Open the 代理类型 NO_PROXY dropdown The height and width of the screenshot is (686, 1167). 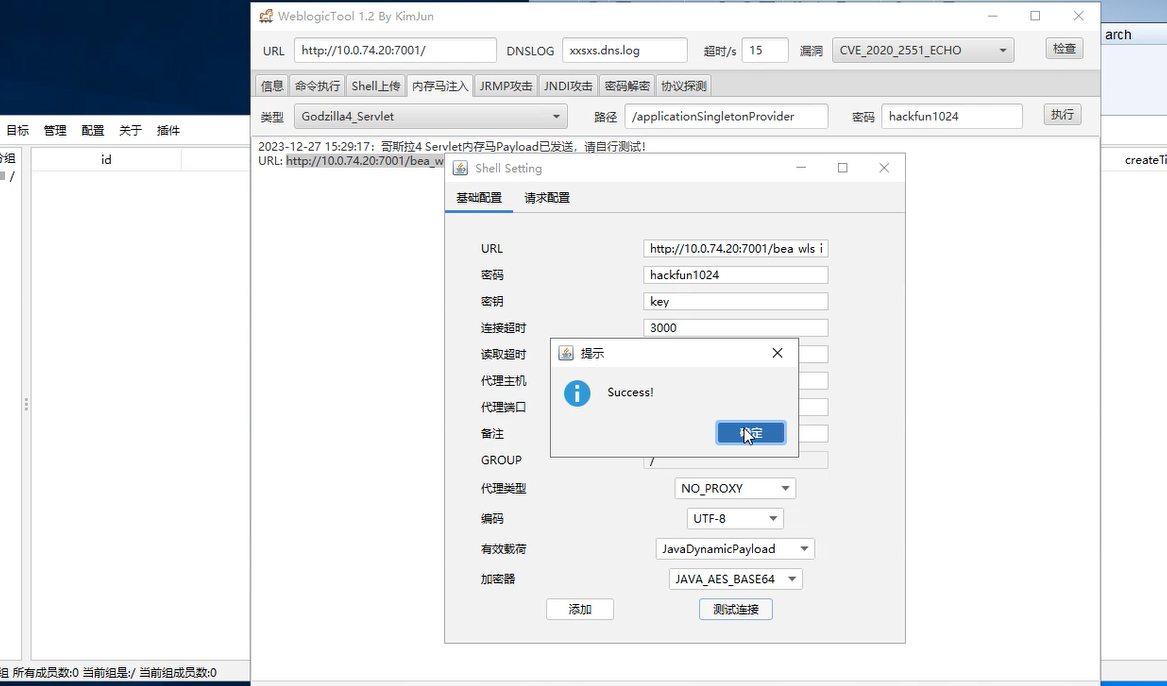(x=735, y=488)
